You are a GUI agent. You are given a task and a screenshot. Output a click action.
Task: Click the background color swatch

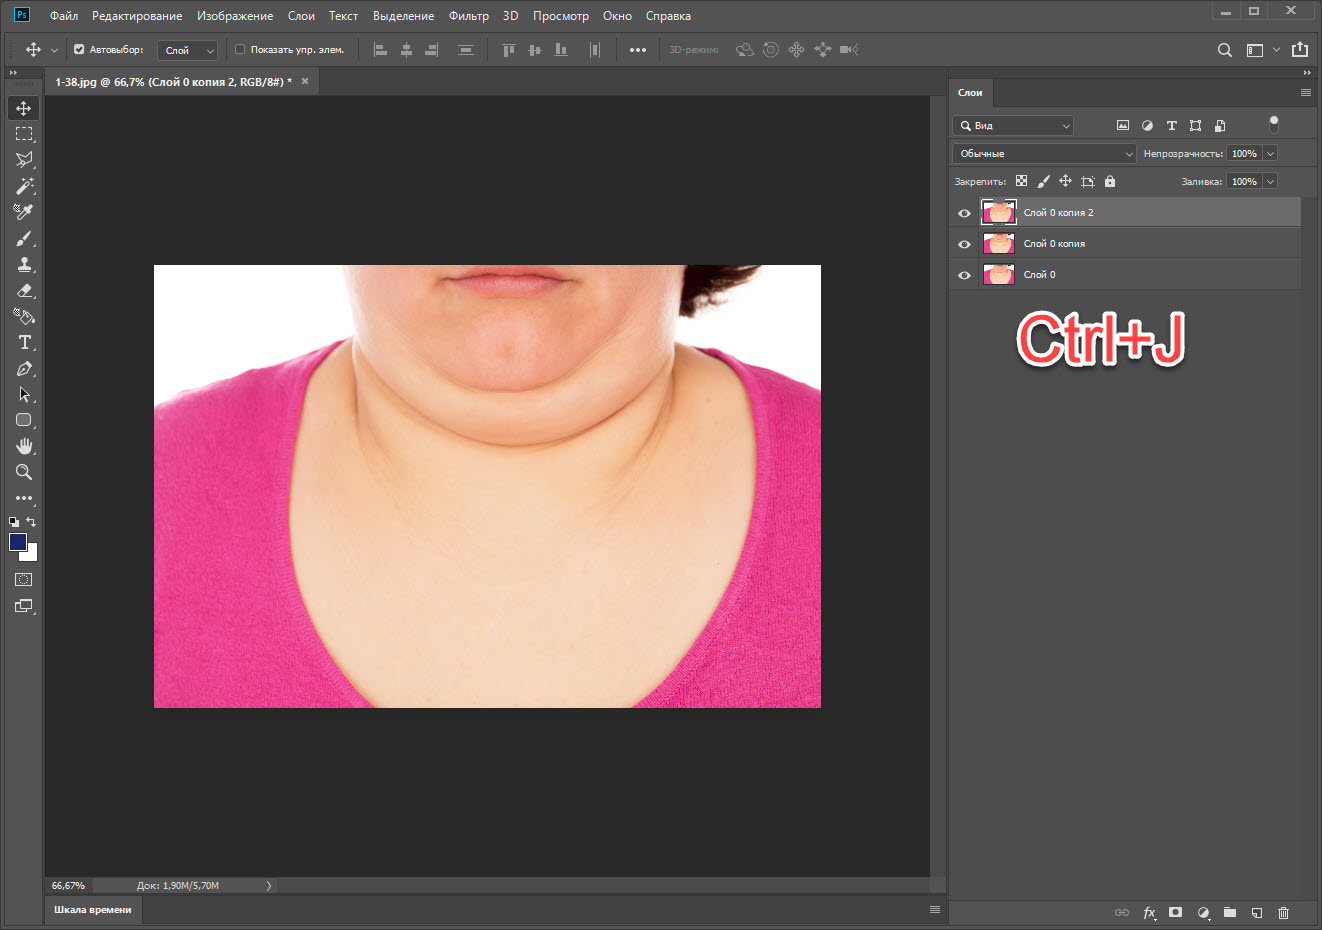(x=32, y=555)
